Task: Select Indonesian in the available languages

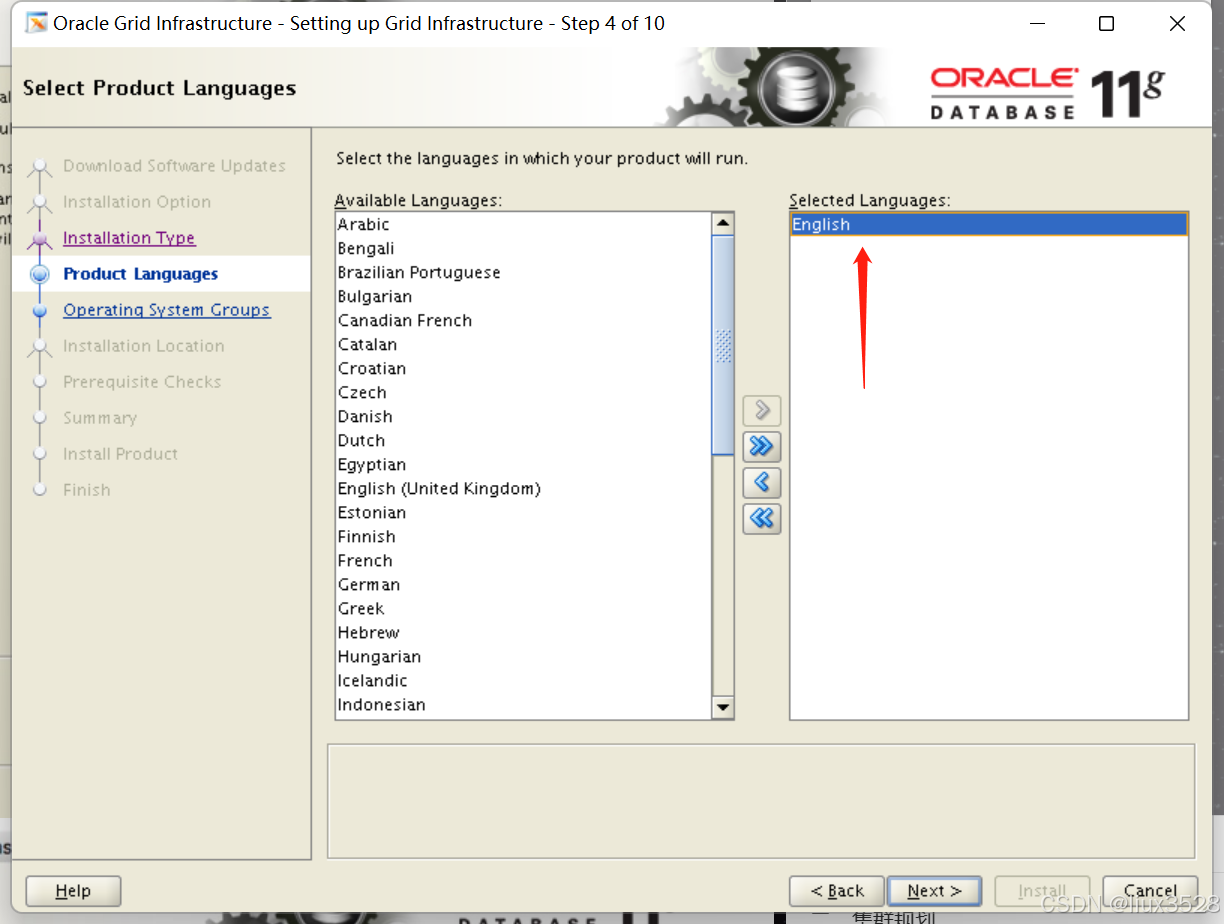Action: click(x=523, y=705)
